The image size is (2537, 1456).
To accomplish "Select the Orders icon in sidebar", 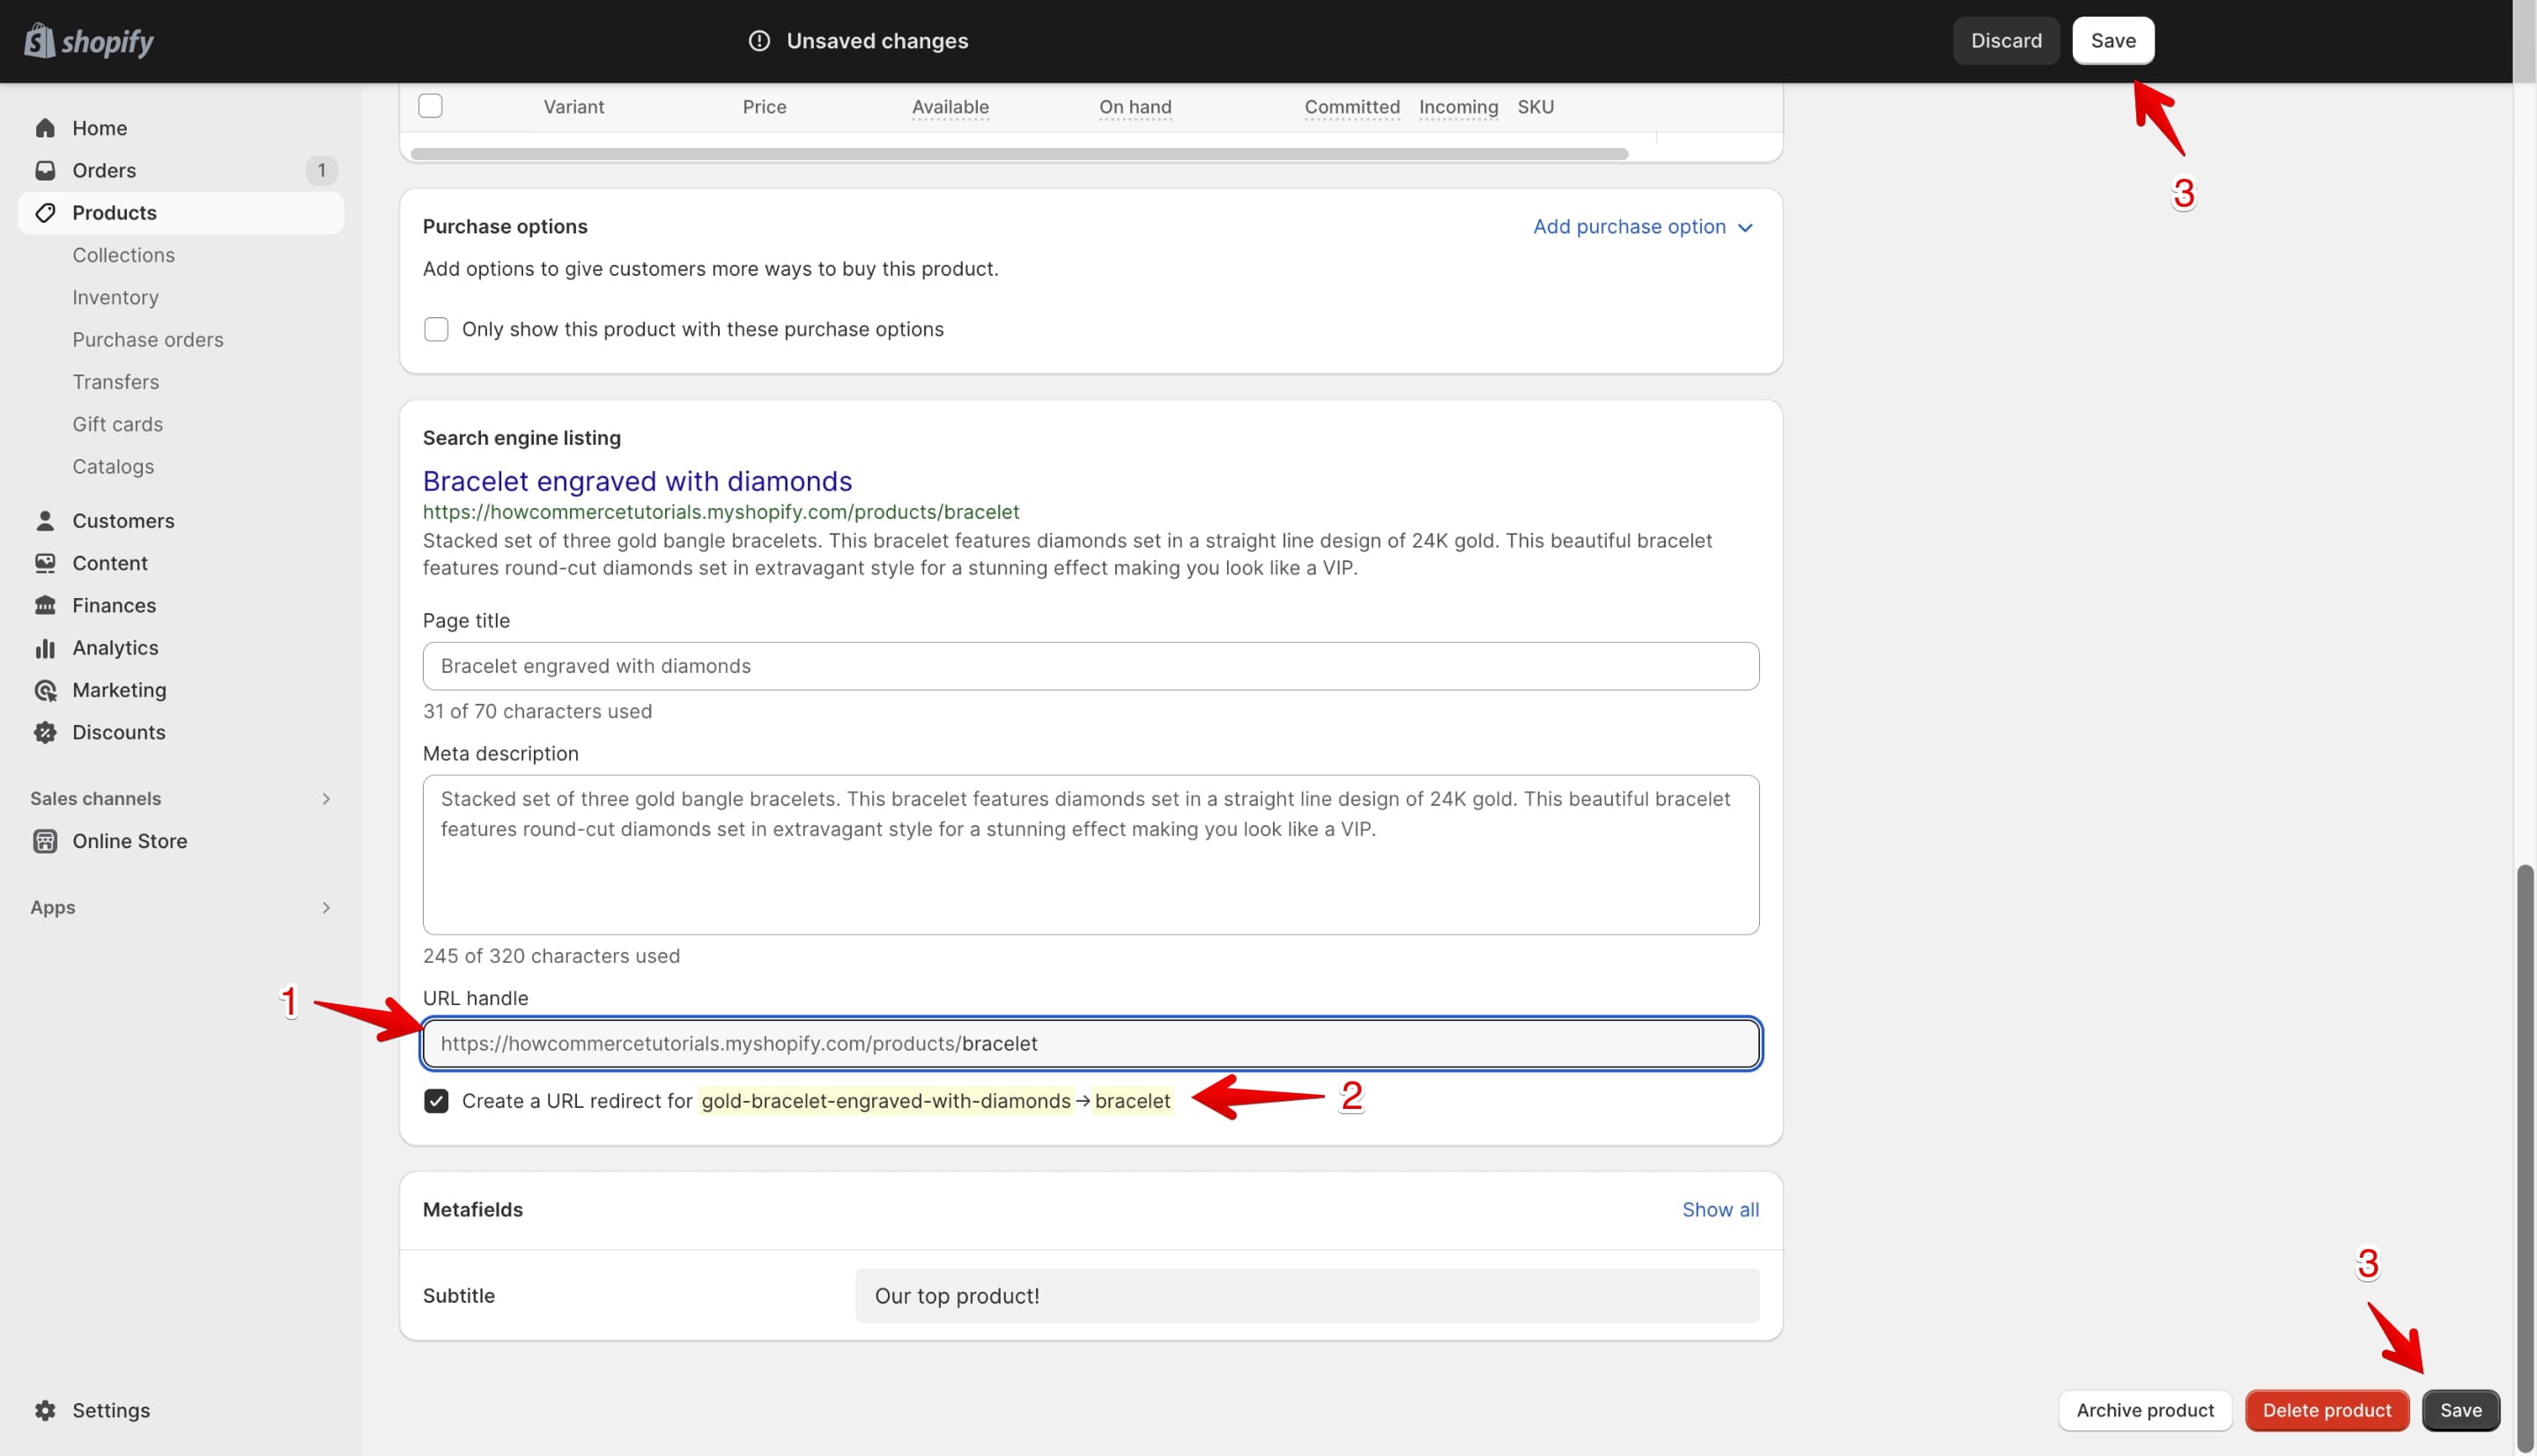I will [45, 170].
